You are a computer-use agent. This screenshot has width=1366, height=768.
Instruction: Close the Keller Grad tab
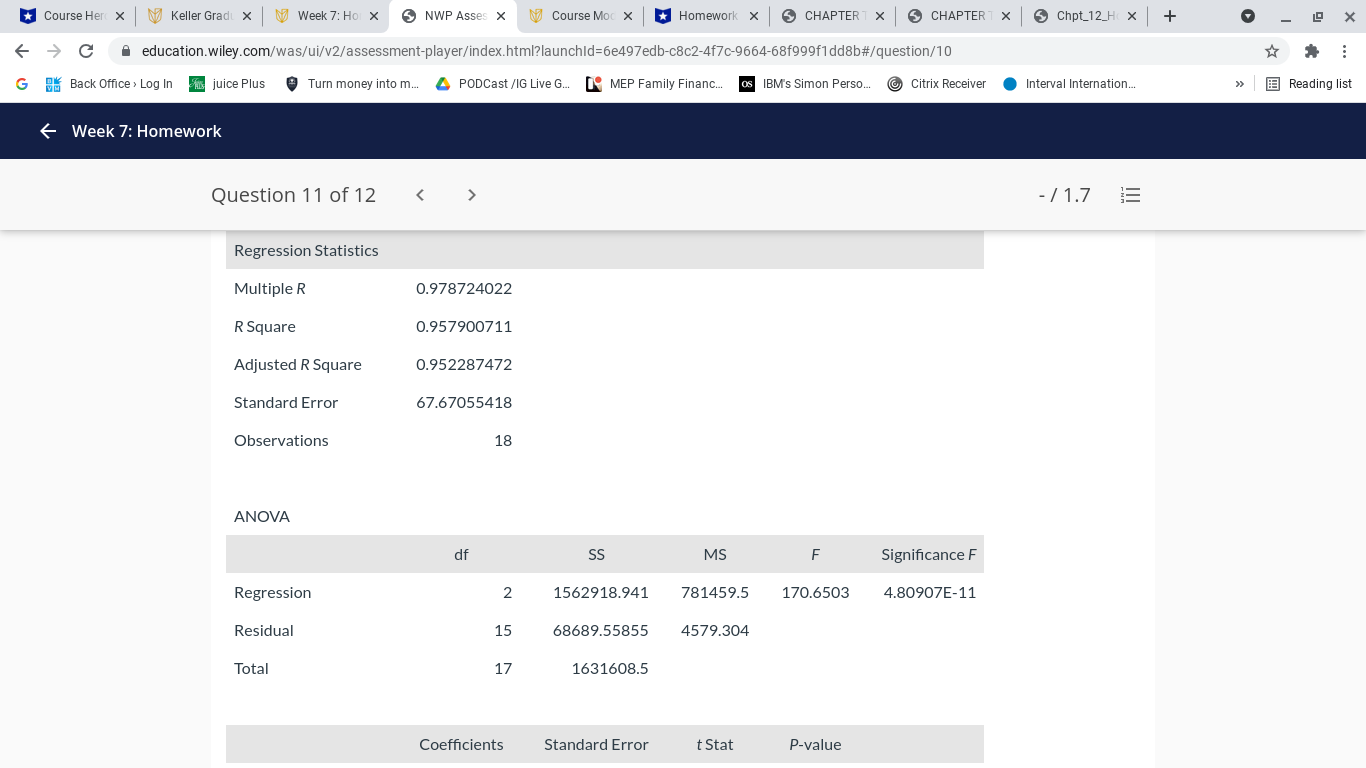click(247, 16)
